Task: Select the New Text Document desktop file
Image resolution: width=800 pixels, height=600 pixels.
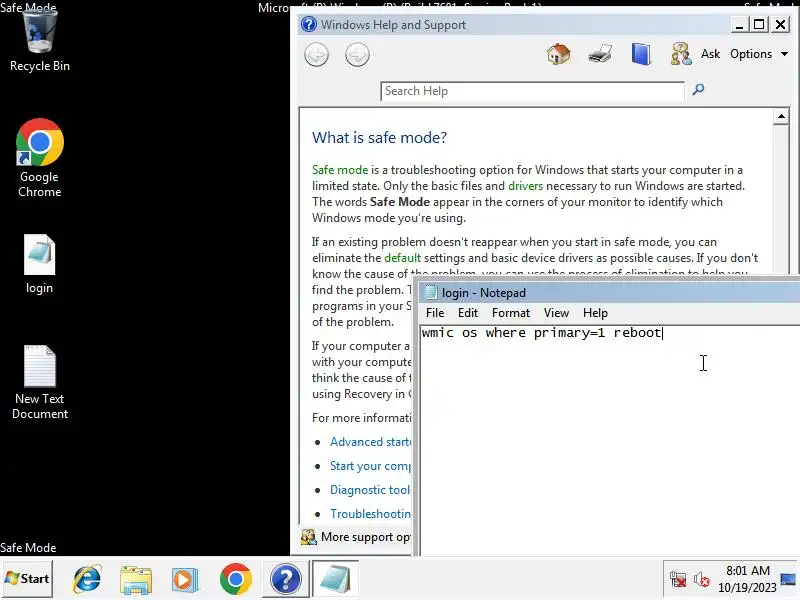Action: point(40,383)
